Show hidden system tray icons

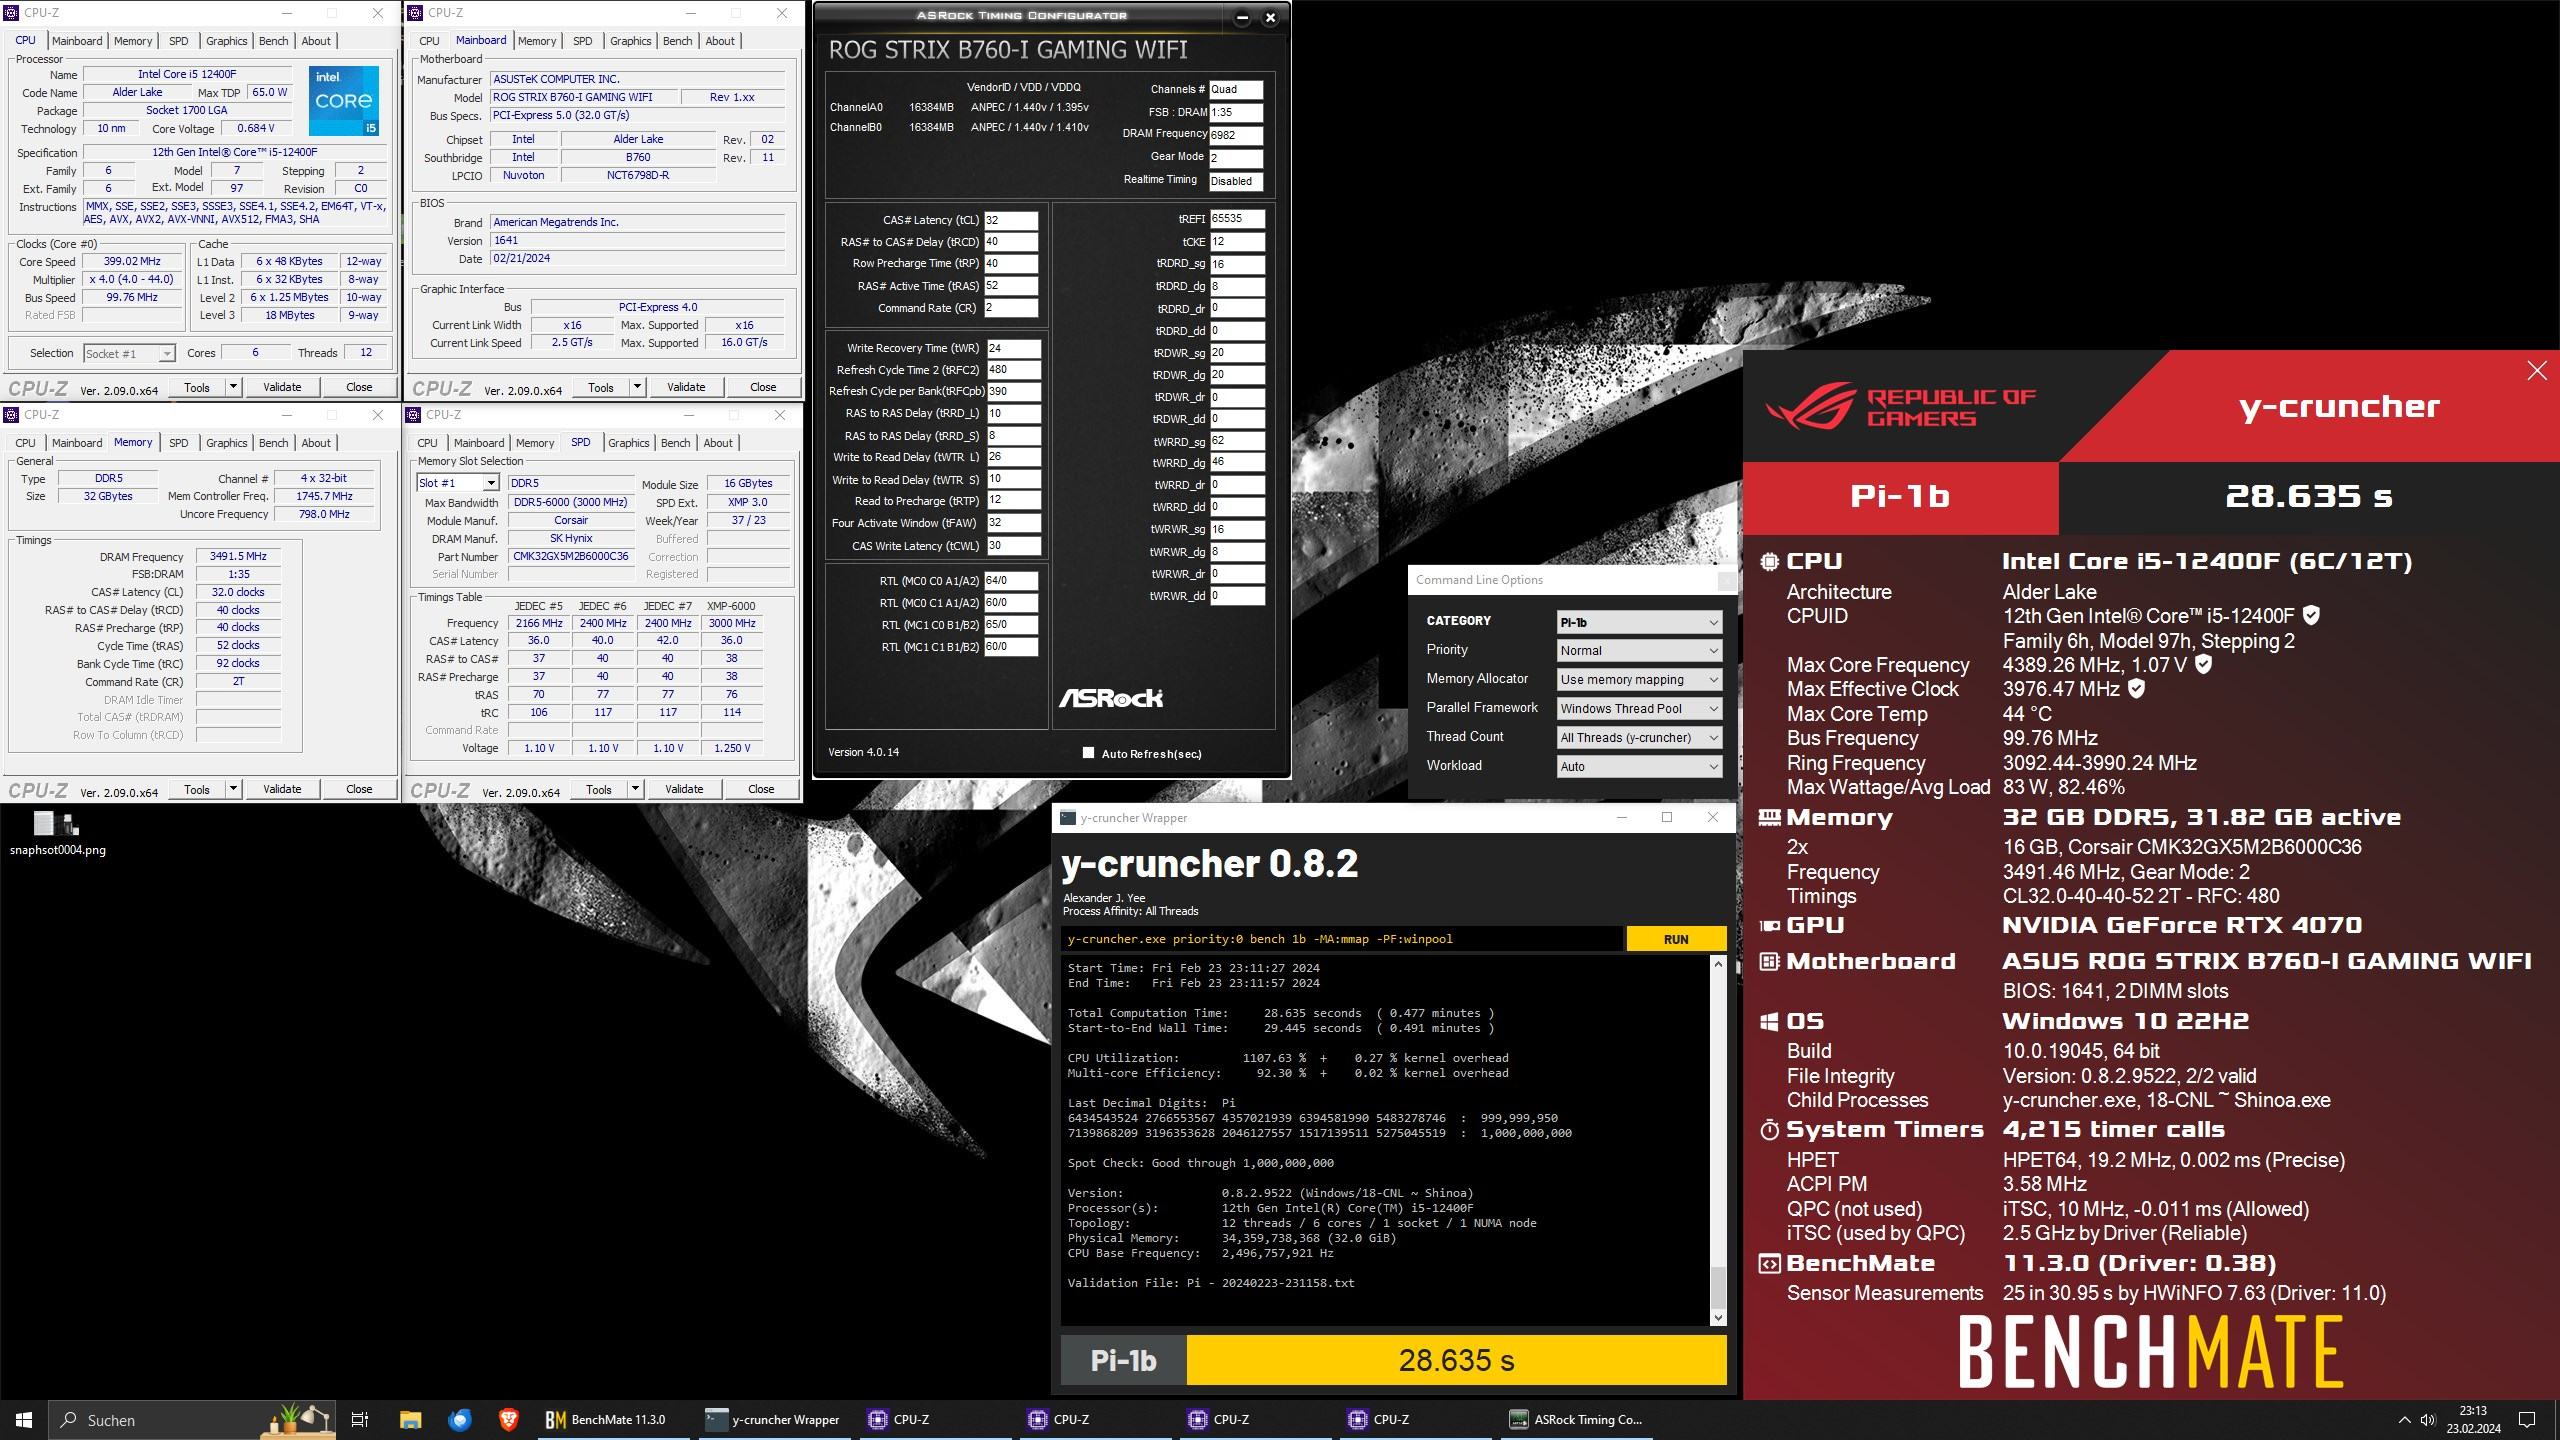click(x=2404, y=1420)
